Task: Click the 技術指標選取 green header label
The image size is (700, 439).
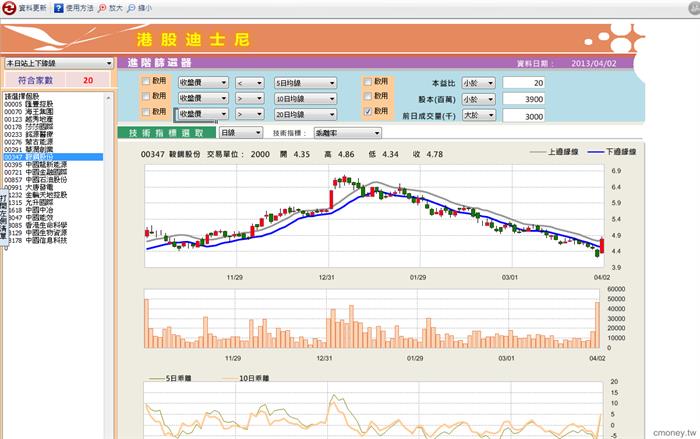Action: click(166, 132)
